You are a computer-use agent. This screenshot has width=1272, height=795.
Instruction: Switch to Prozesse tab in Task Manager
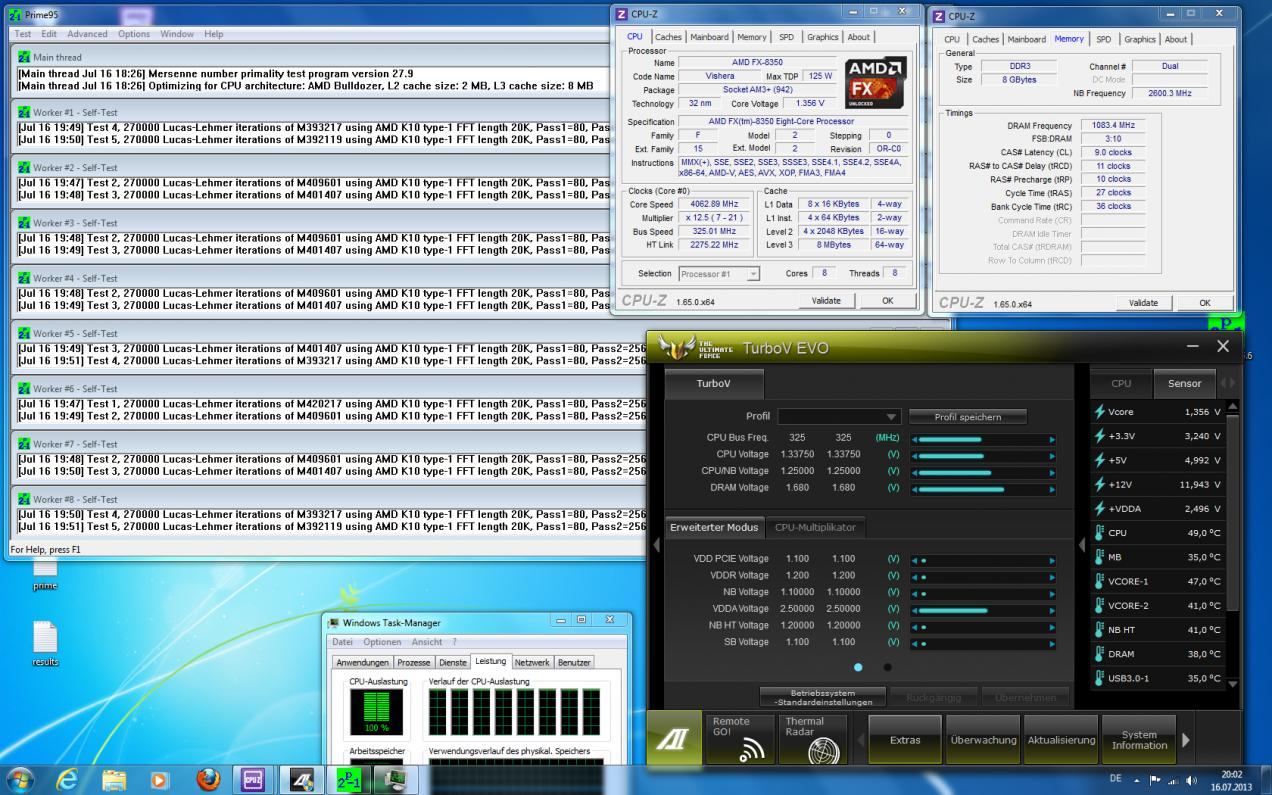click(x=414, y=662)
